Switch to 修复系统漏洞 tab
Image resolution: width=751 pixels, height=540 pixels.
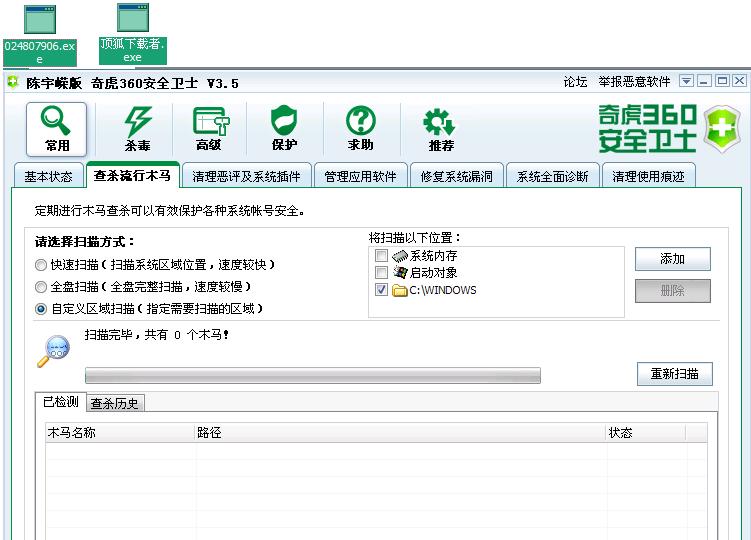pyautogui.click(x=456, y=176)
